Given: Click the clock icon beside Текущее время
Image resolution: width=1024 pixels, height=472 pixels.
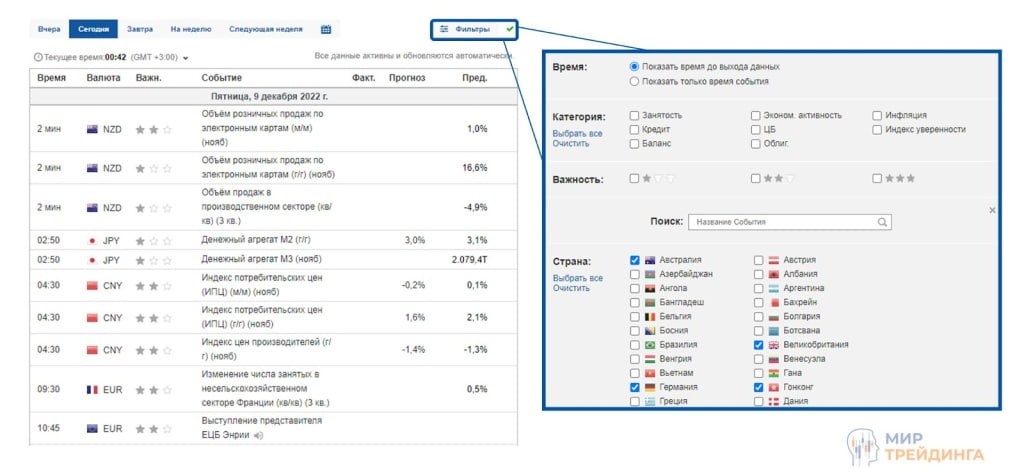Looking at the screenshot, I should pyautogui.click(x=38, y=58).
